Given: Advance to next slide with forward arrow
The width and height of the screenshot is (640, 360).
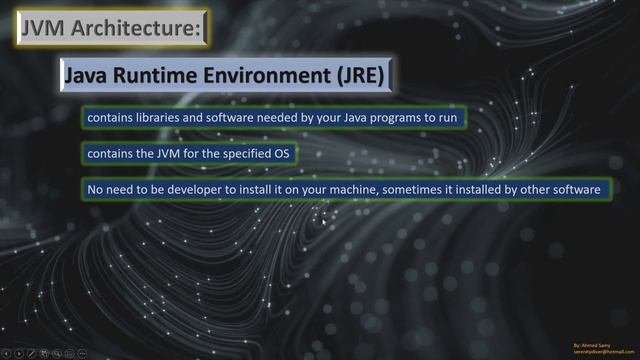Looking at the screenshot, I should tap(19, 353).
